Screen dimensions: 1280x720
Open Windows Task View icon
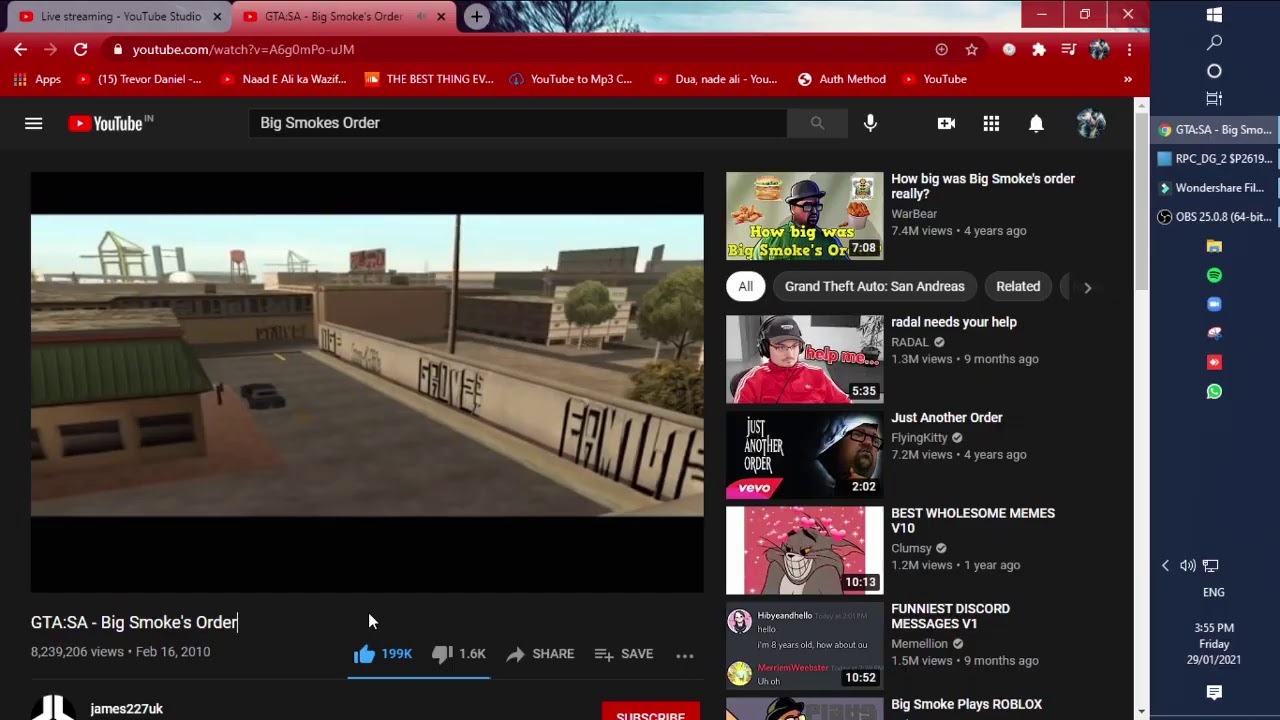point(1214,99)
